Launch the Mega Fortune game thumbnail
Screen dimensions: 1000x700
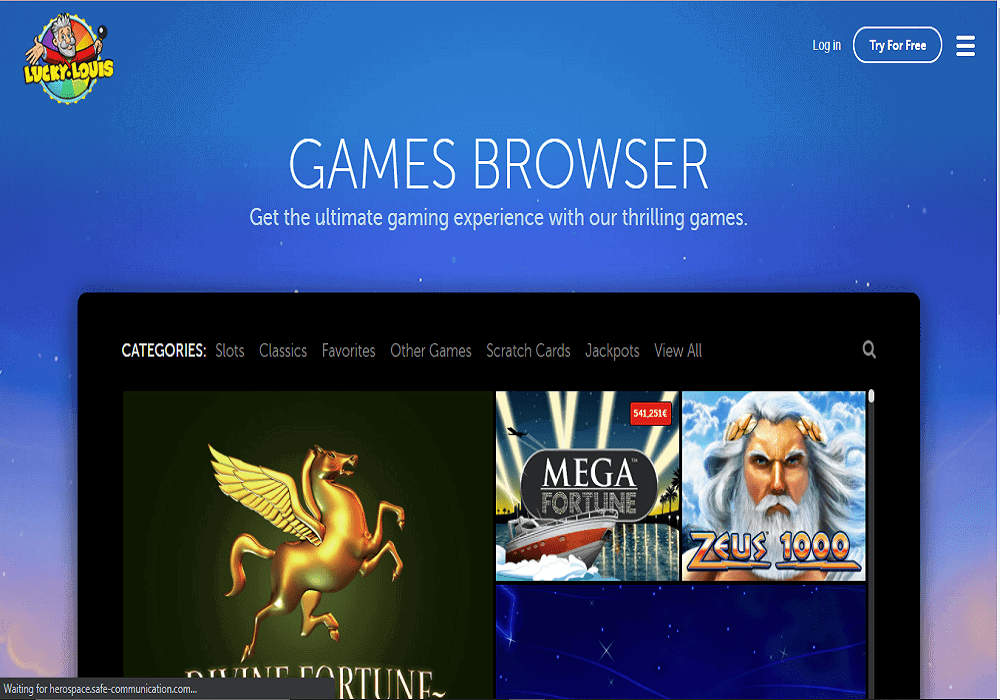(x=587, y=486)
